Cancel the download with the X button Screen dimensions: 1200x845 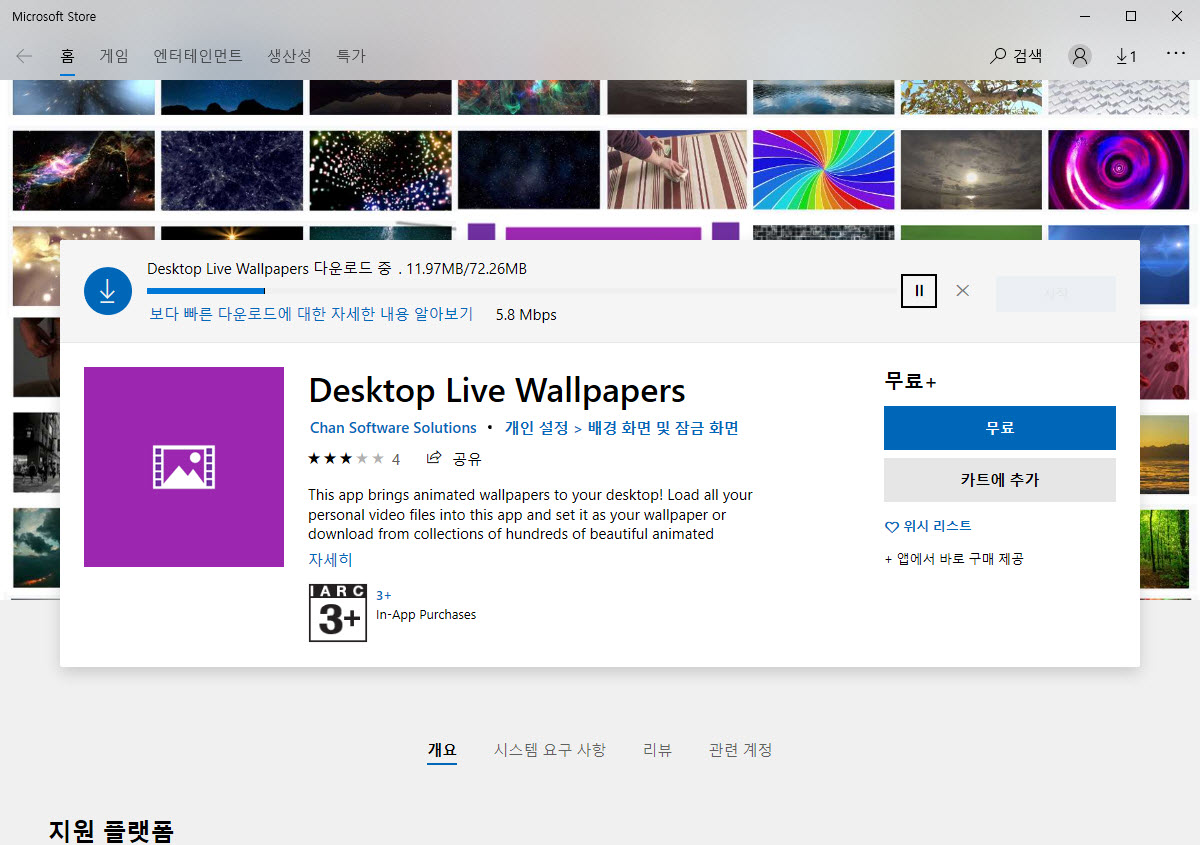pos(962,291)
